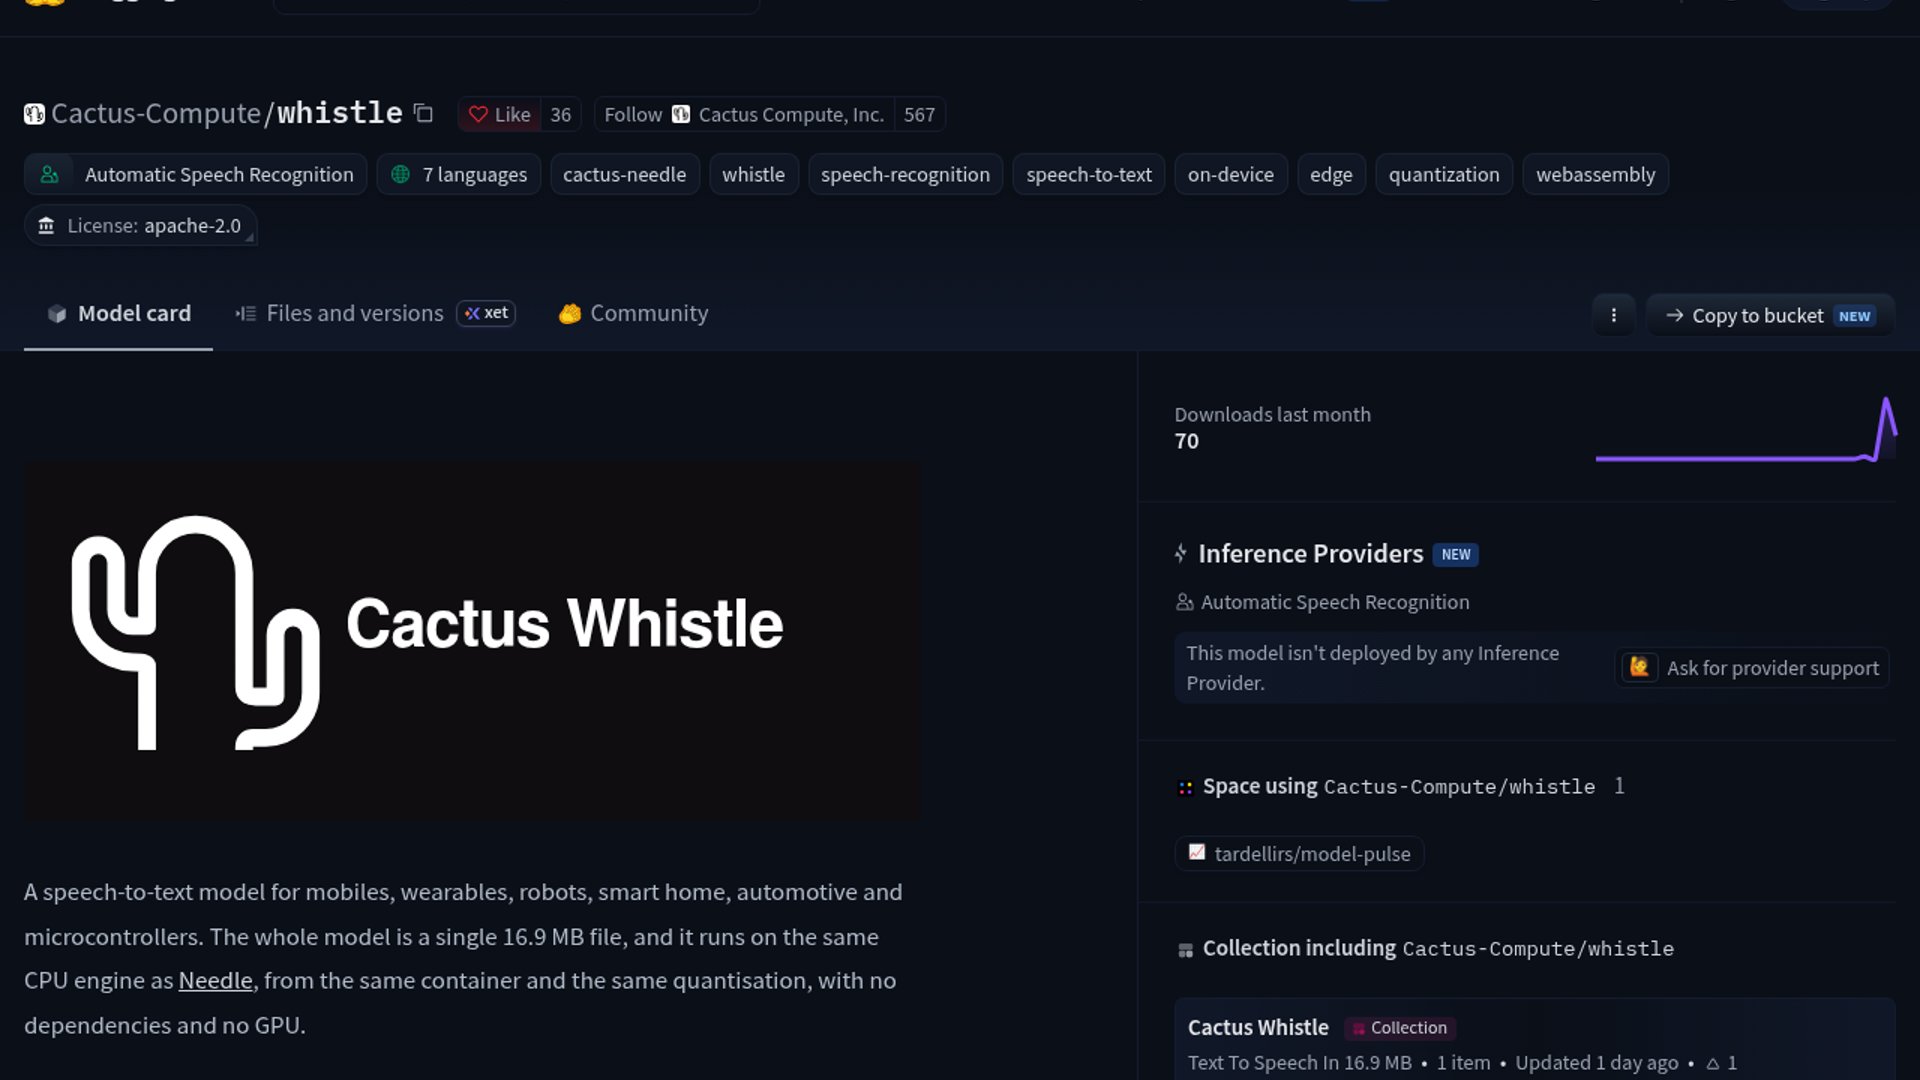Select the Automatic Speech Recognition tag
Viewport: 1920px width, 1080px height.
click(196, 174)
